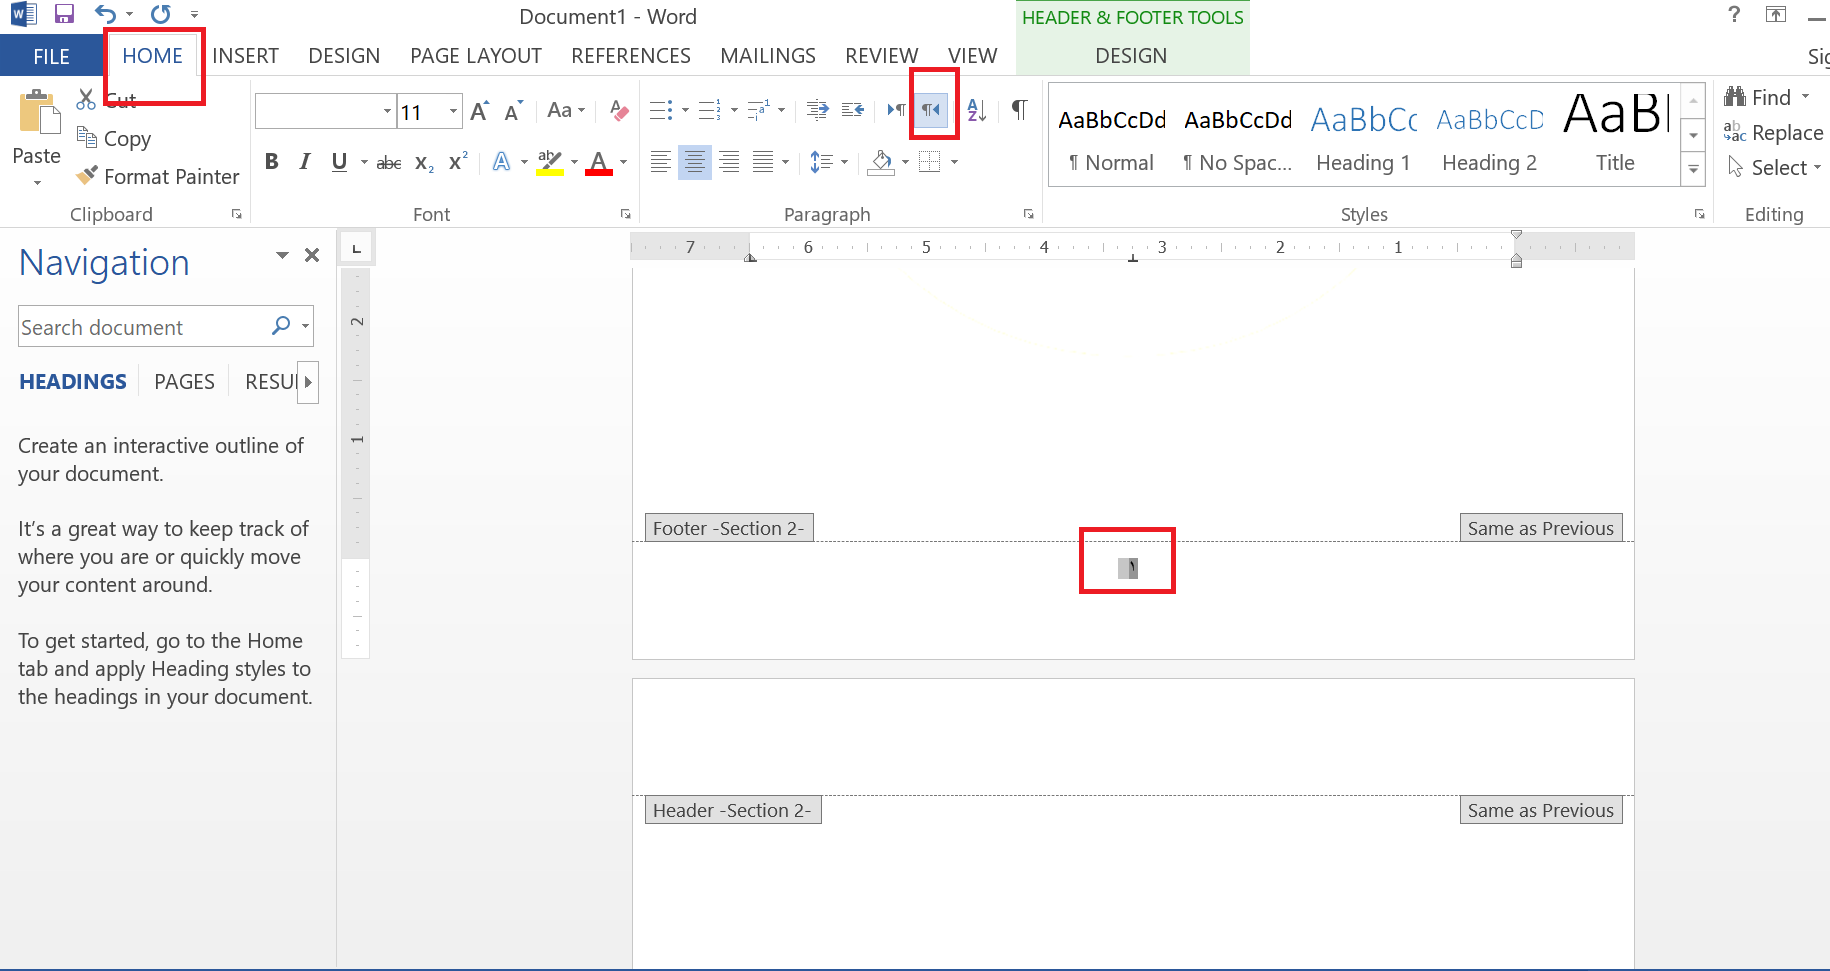The image size is (1830, 971).
Task: Expand the Styles gallery more button
Action: (x=1693, y=170)
